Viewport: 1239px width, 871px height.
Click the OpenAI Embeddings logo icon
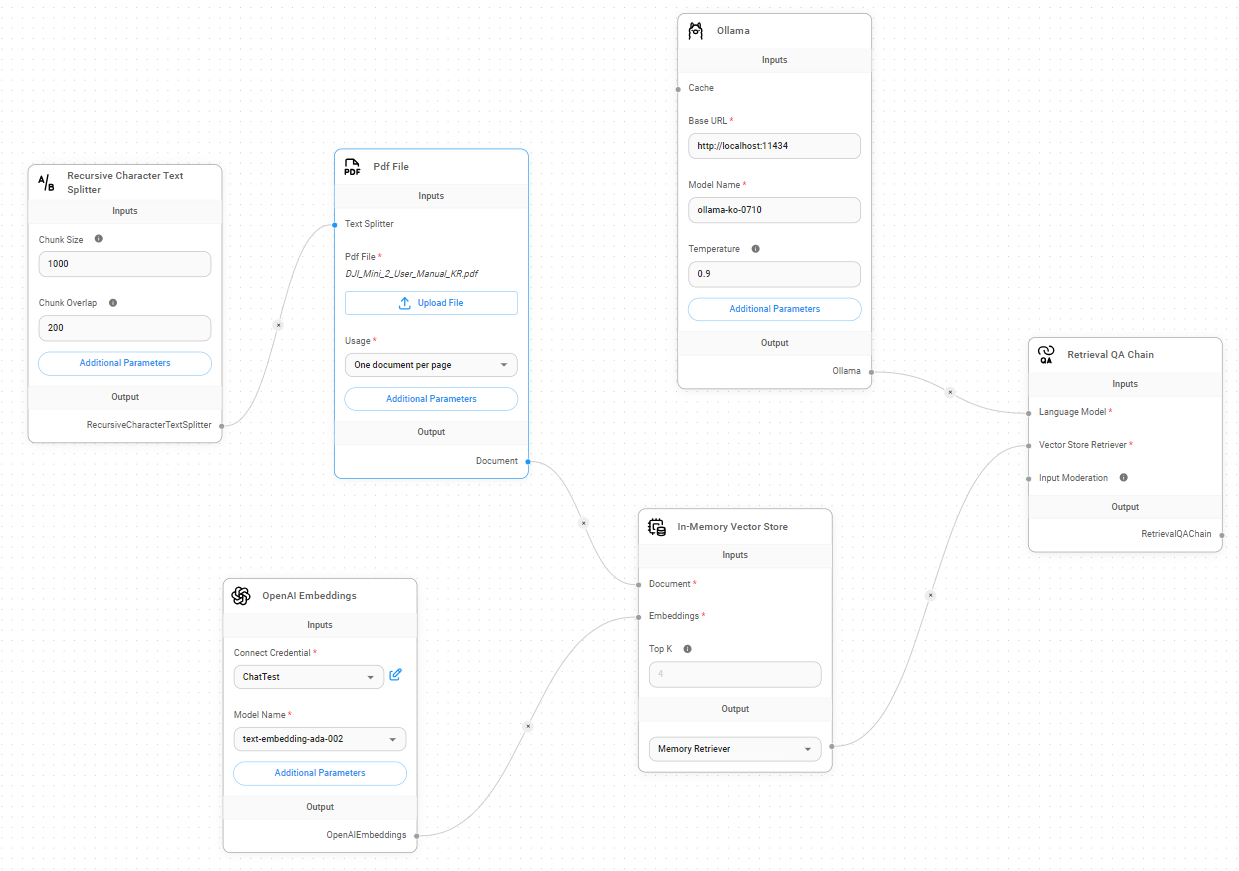[x=241, y=596]
